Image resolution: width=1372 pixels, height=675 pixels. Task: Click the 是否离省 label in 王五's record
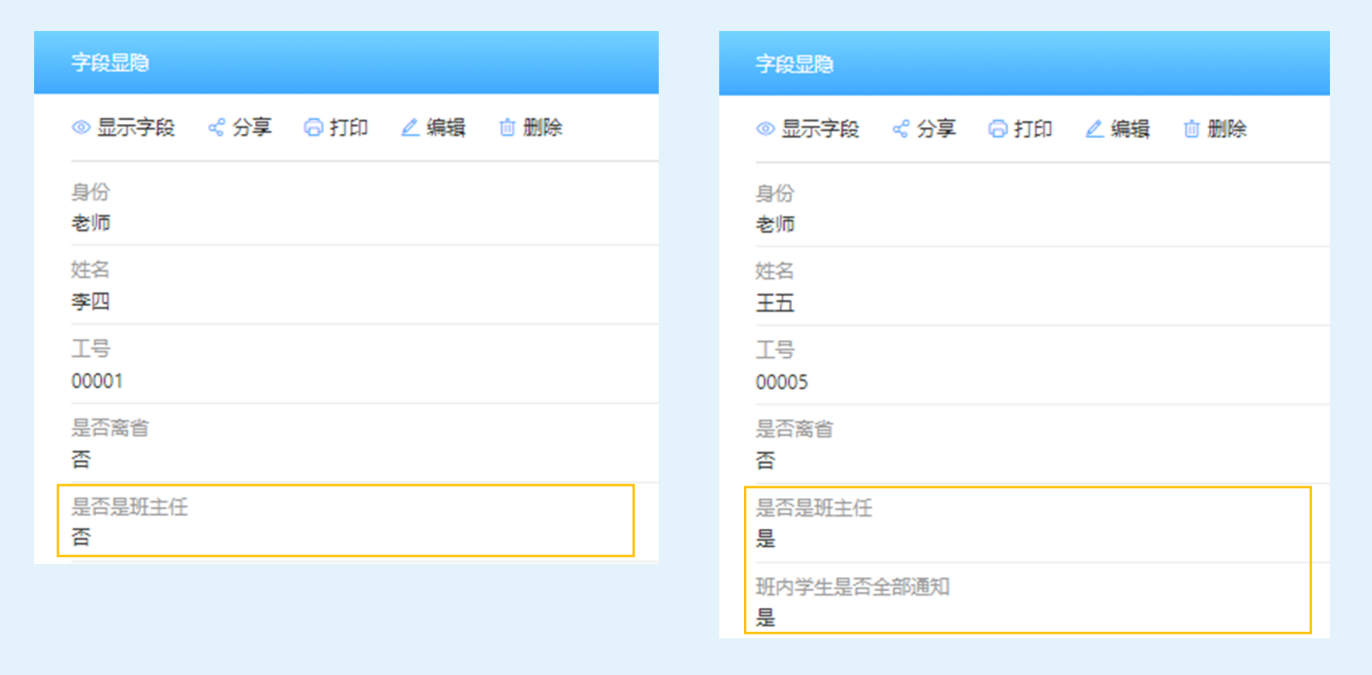coord(794,429)
